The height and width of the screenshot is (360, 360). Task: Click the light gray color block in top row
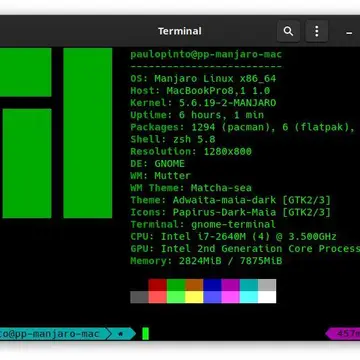(267, 285)
